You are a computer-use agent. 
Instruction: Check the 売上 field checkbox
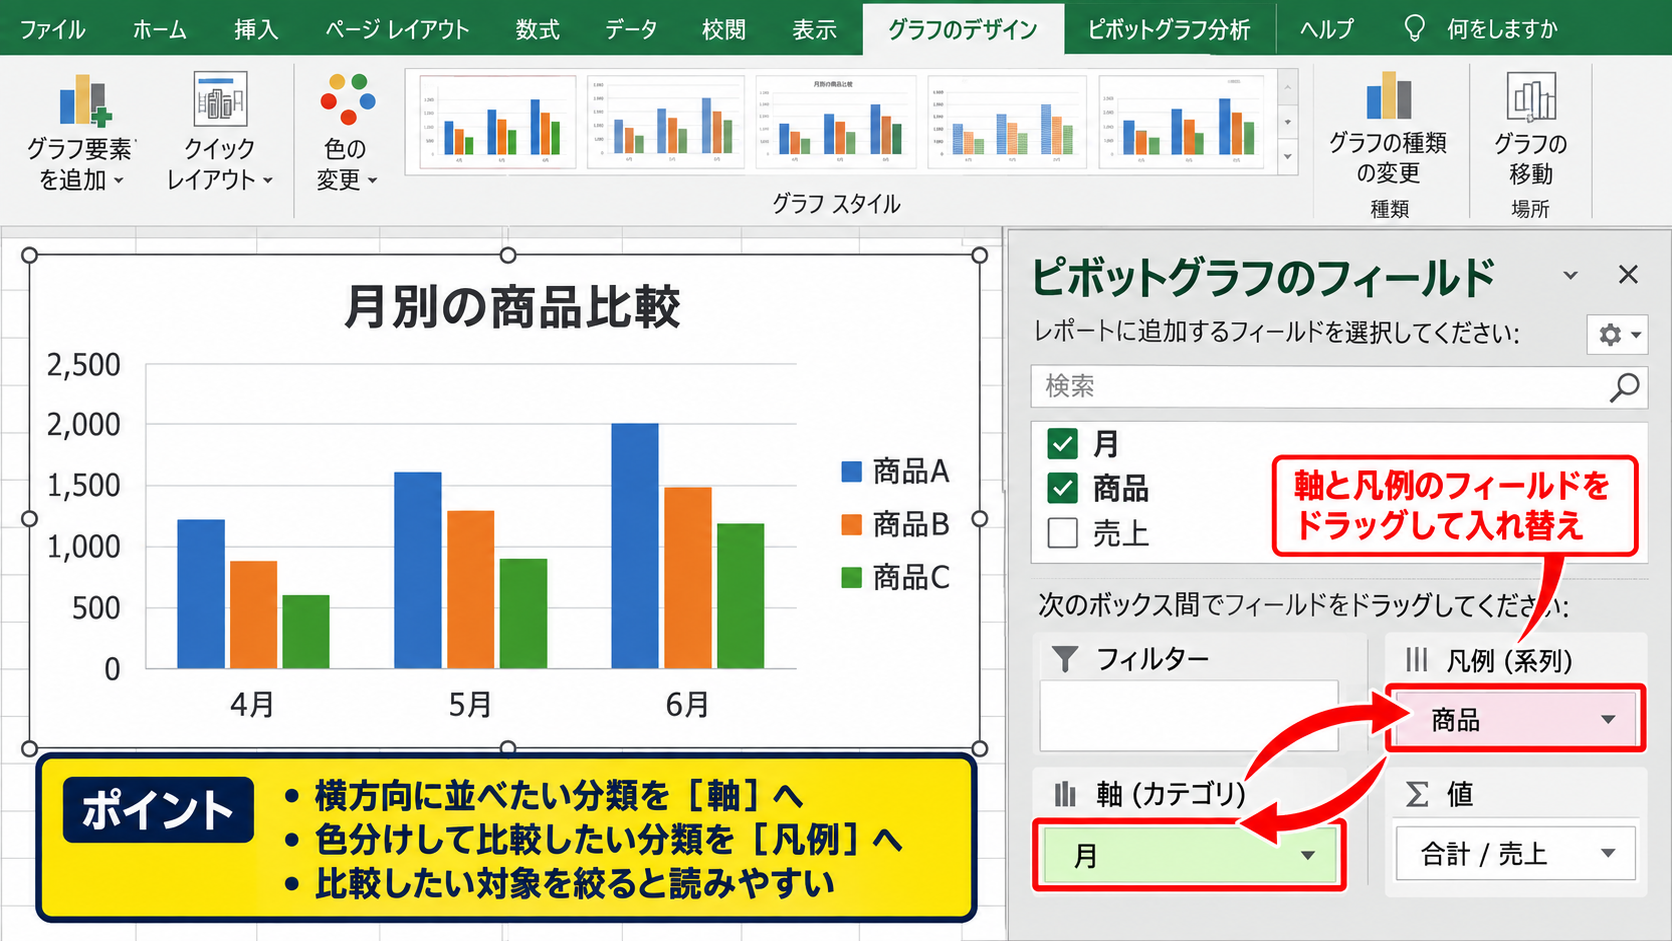pos(1062,533)
